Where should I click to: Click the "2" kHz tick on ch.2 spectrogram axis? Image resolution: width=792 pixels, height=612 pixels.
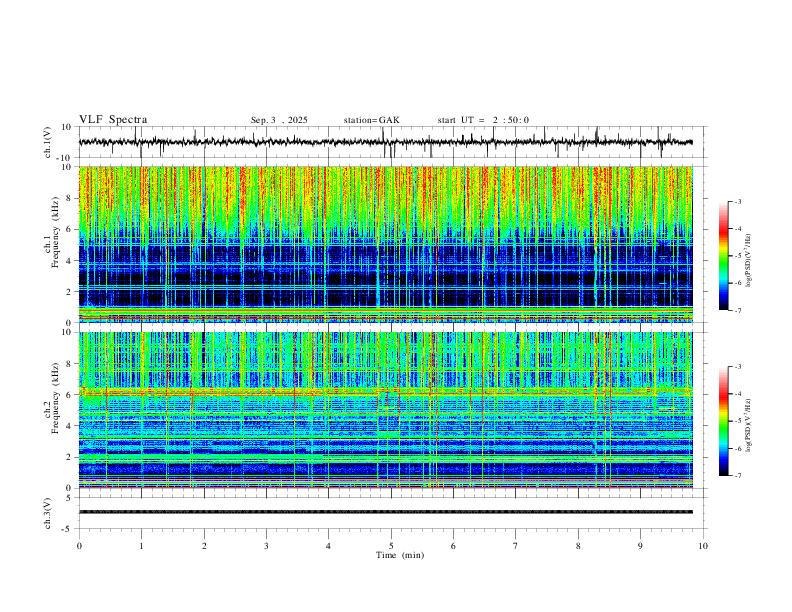[69, 457]
